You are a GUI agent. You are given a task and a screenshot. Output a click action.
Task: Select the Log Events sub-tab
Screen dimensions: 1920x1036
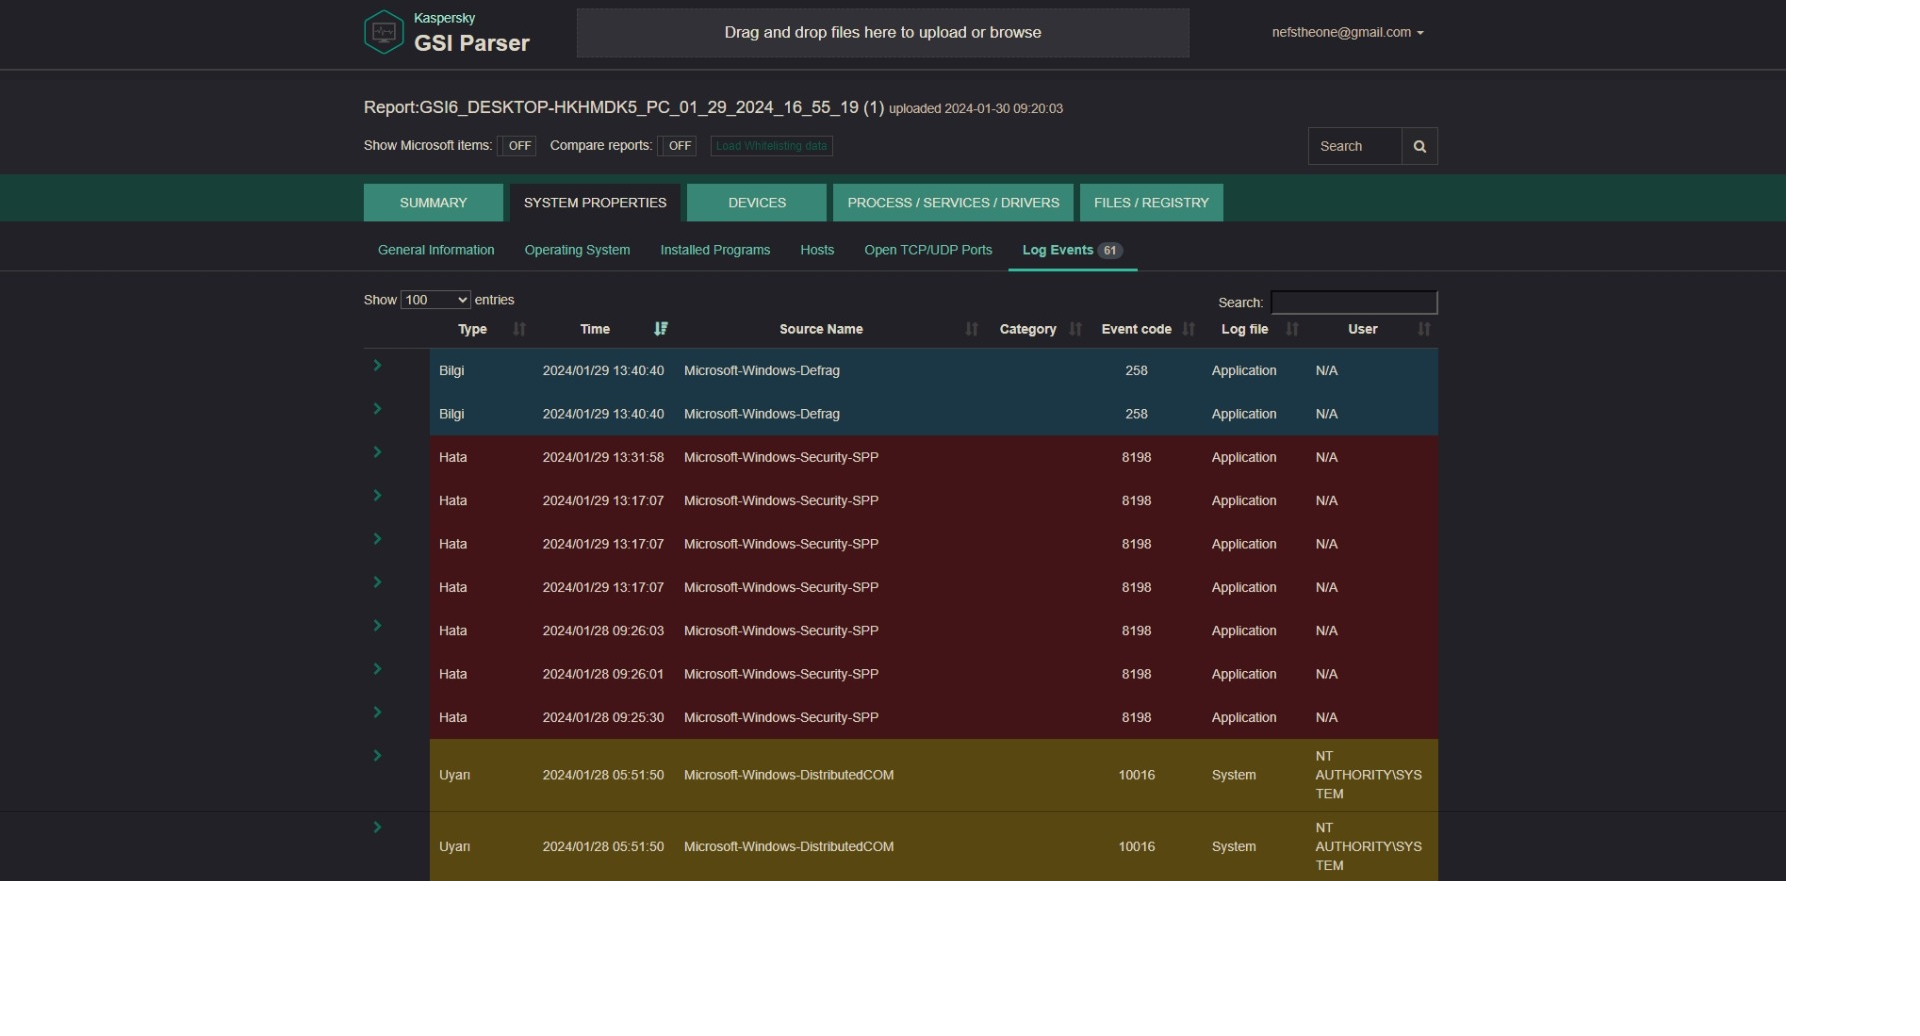point(1072,250)
